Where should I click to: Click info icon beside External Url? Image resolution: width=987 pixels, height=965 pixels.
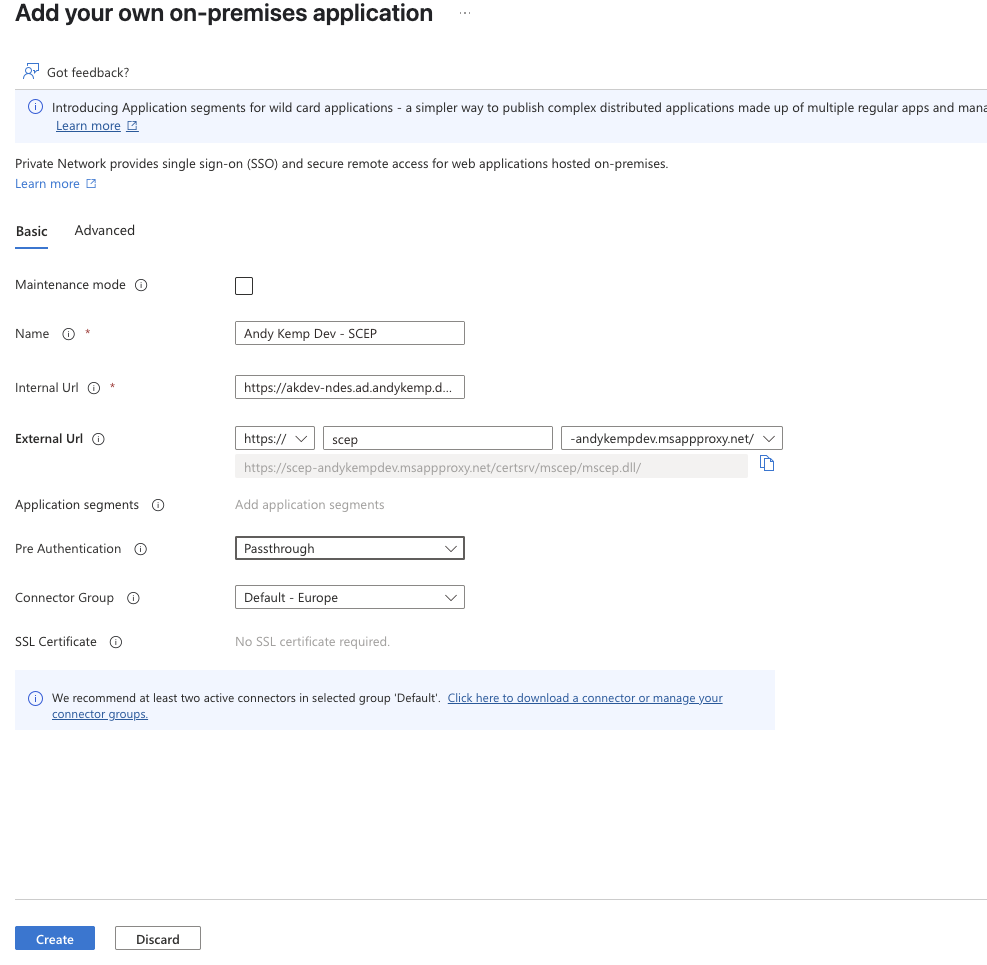99,439
